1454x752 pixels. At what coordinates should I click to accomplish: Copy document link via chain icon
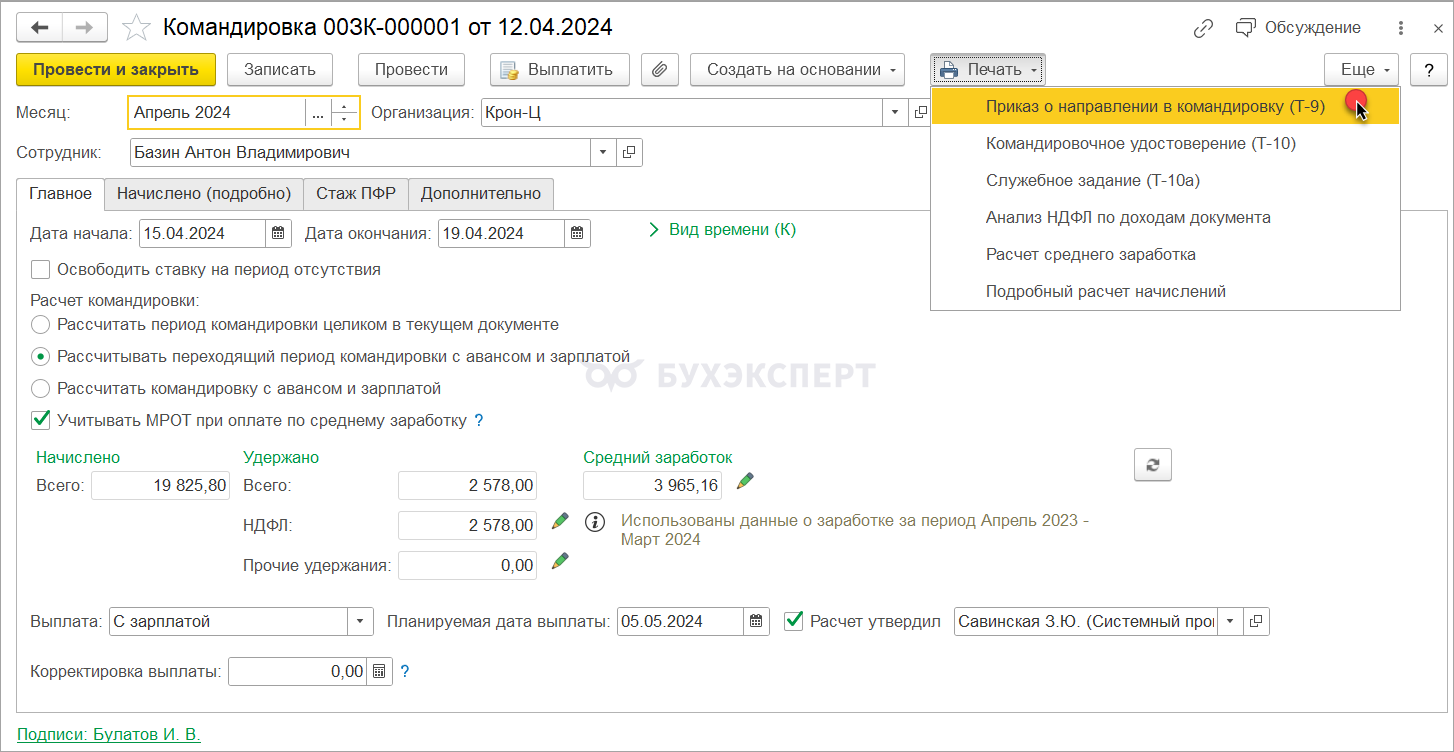point(1203,28)
